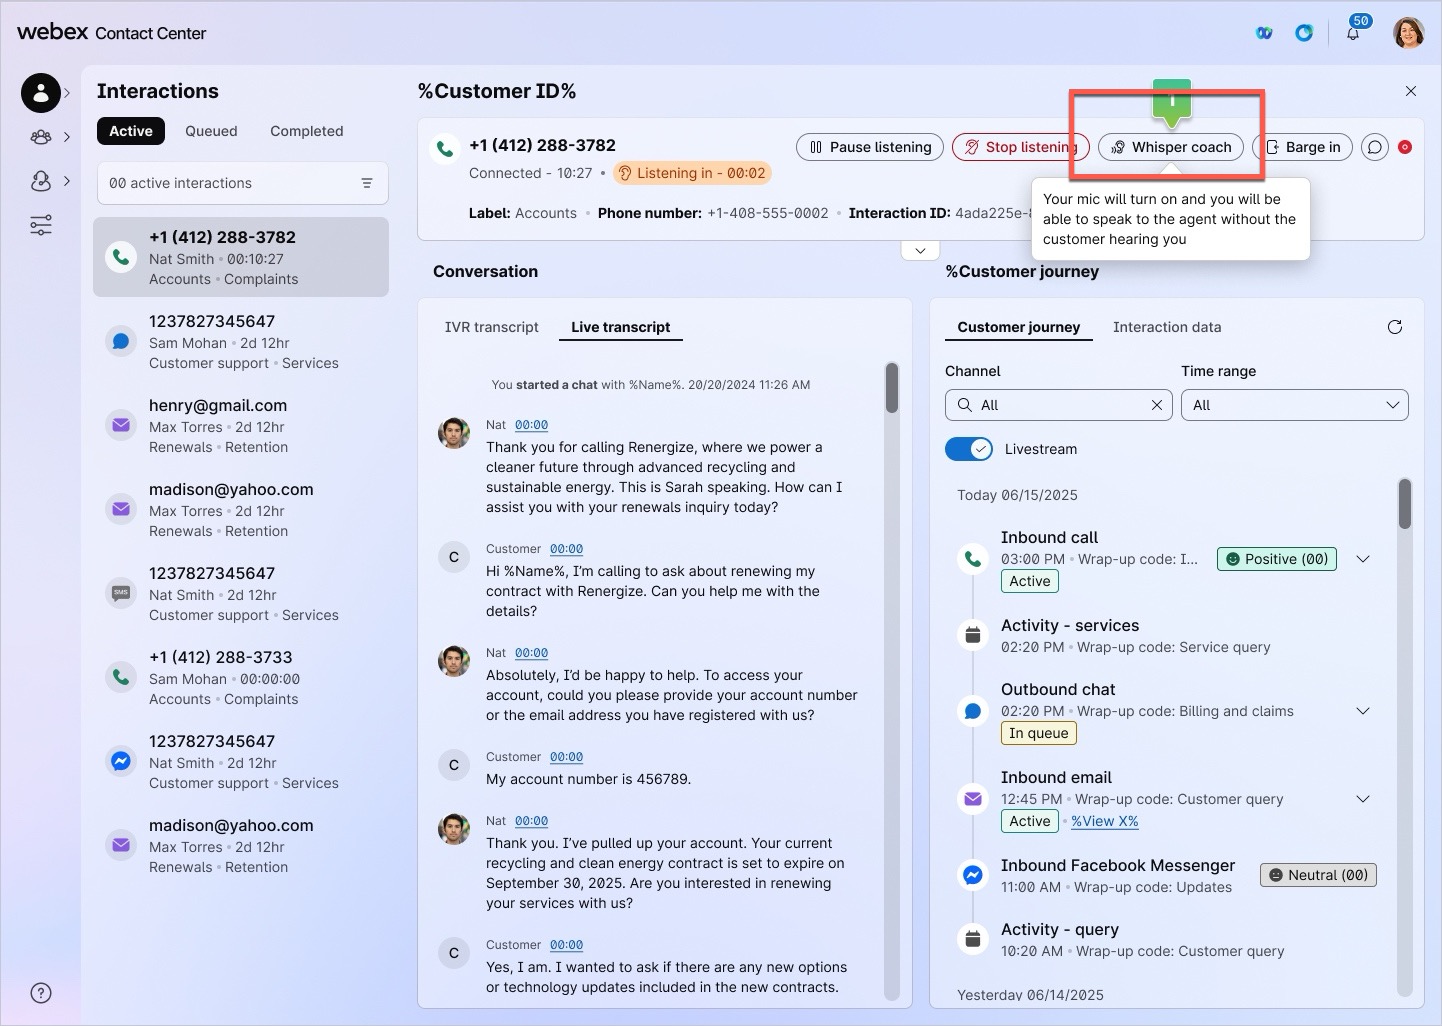Open the %View X% link

(1104, 821)
